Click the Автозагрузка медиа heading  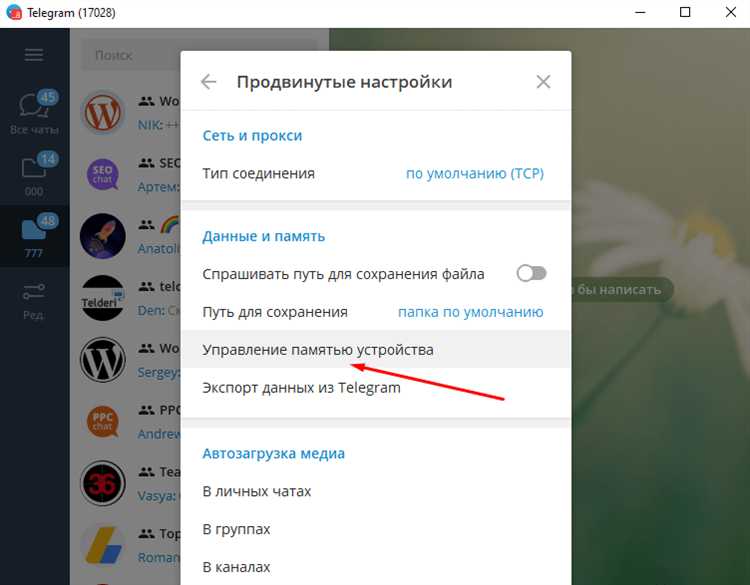coord(274,453)
